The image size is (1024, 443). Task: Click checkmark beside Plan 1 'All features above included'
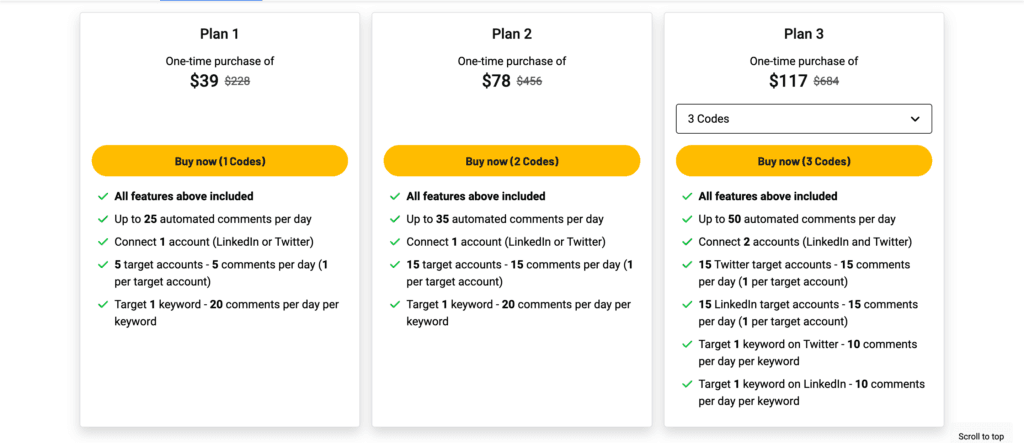(103, 196)
